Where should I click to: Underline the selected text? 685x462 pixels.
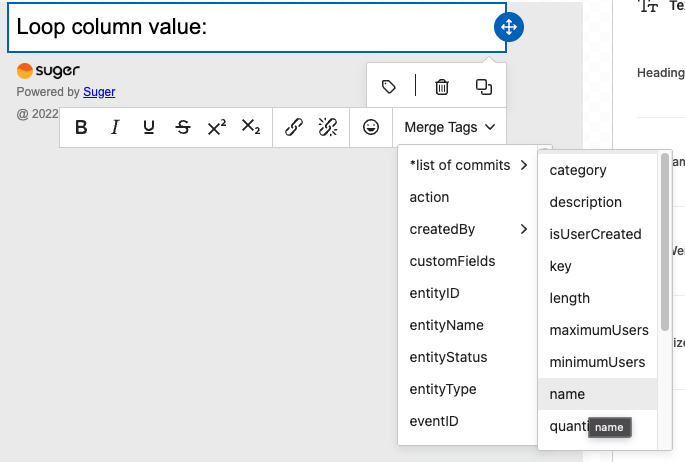(x=149, y=128)
